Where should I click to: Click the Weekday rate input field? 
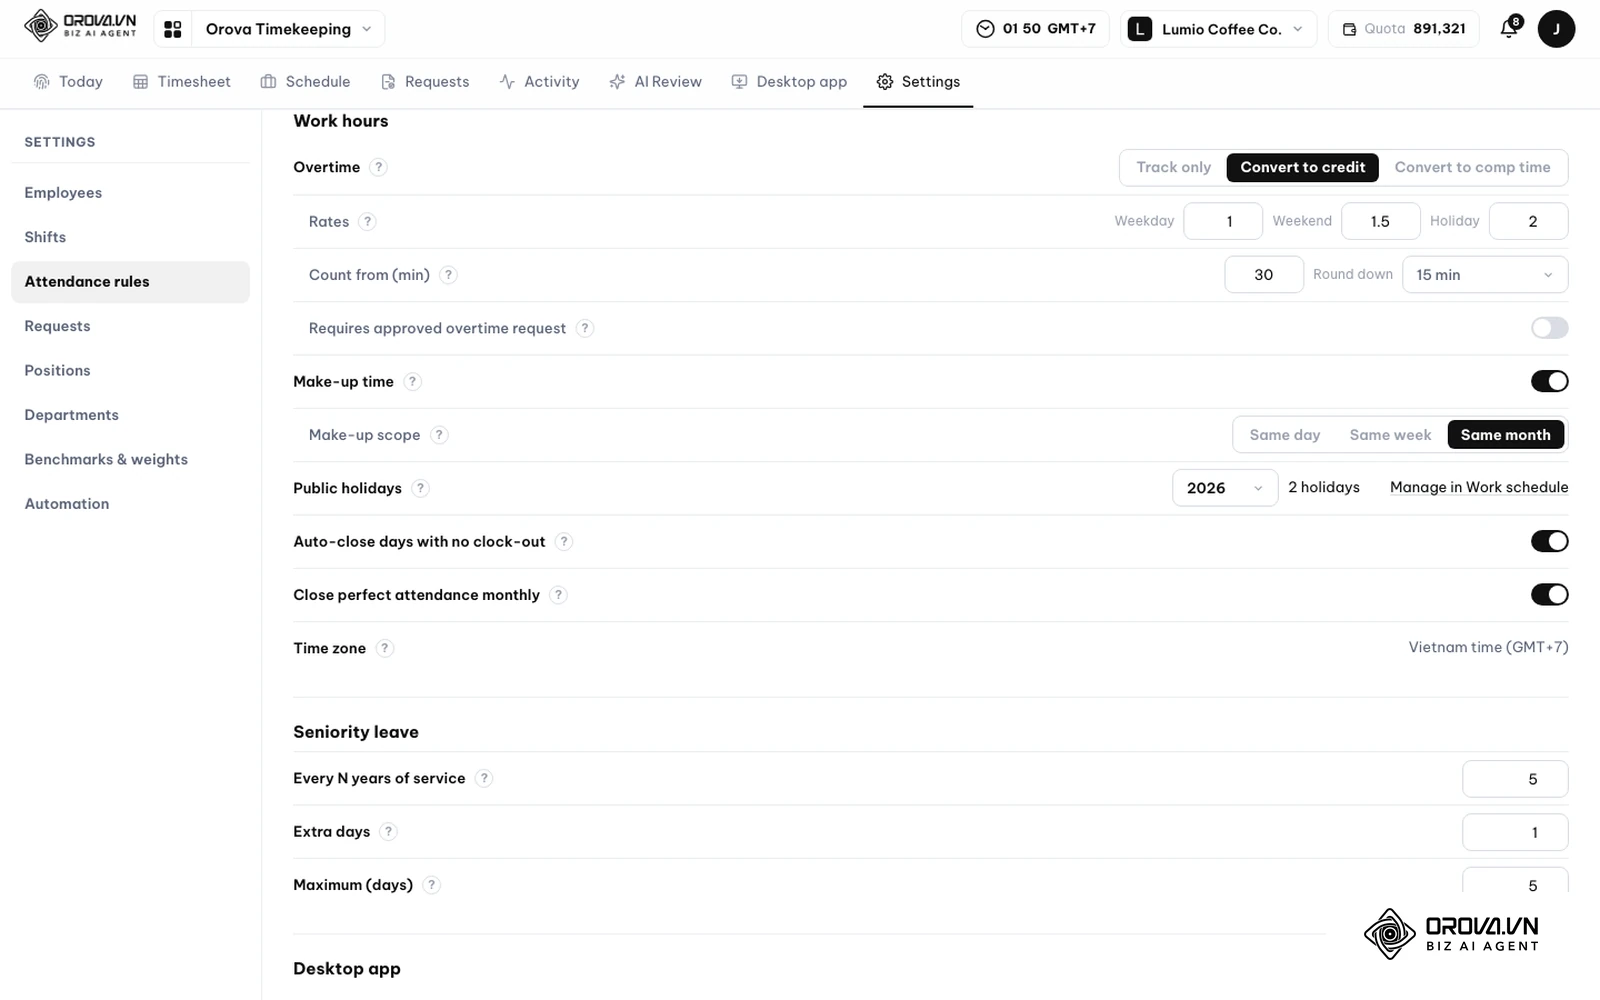(1223, 222)
